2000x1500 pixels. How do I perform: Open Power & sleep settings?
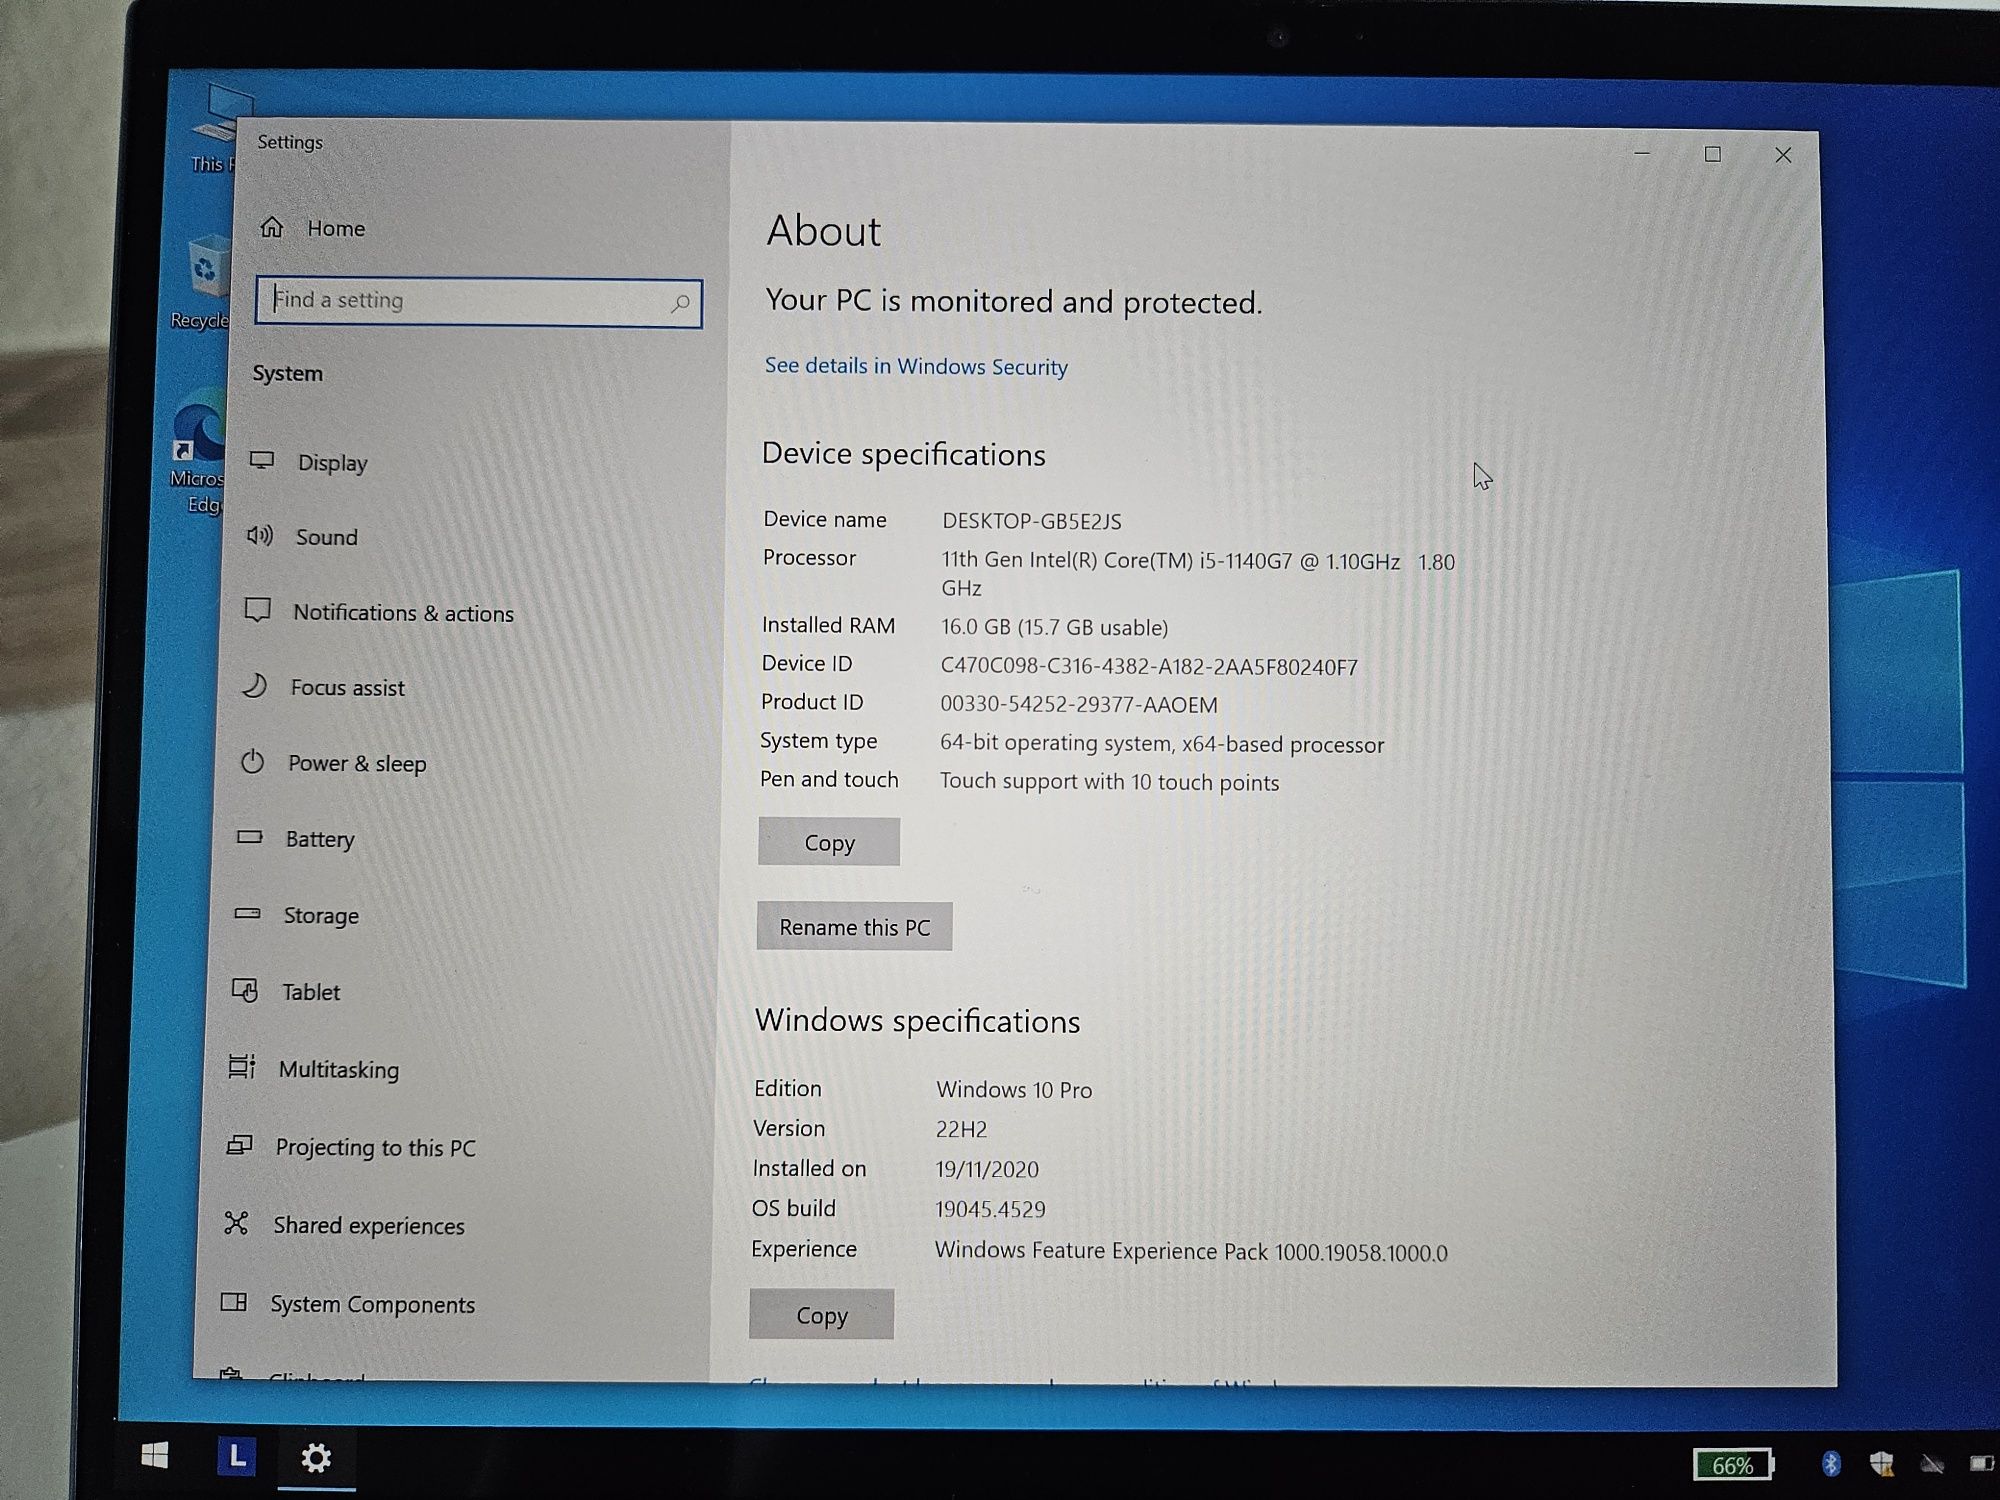333,763
